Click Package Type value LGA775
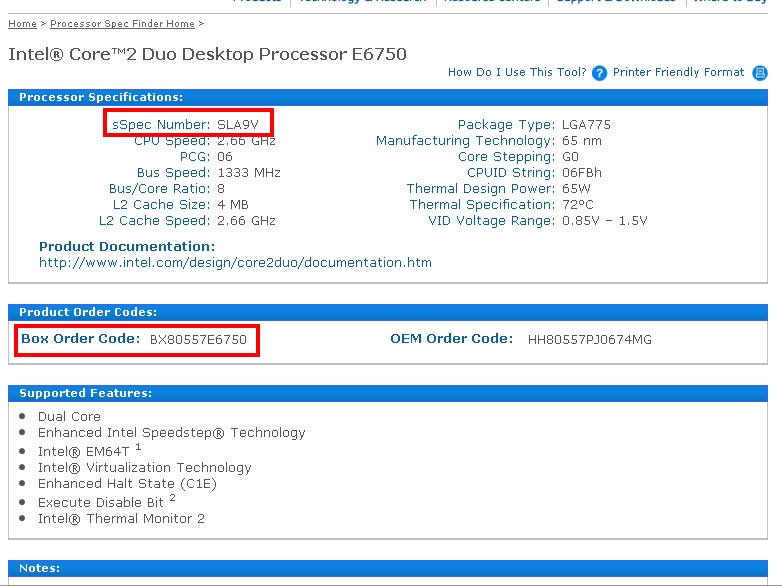The image size is (782, 586). coord(586,125)
